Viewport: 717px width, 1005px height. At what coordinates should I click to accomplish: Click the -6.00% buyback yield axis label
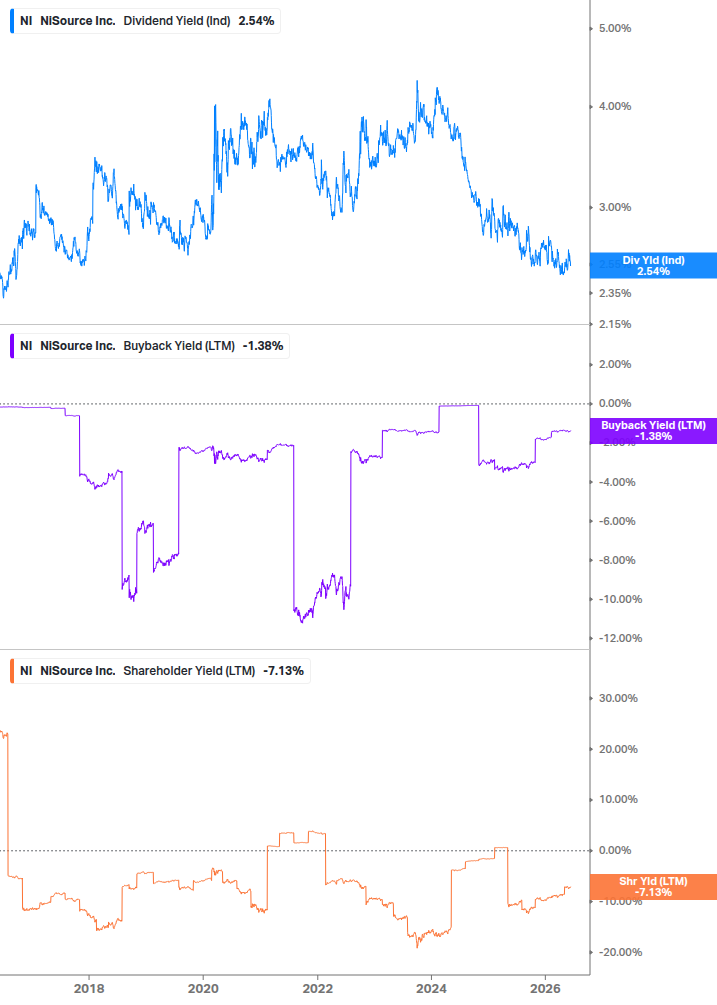617,521
